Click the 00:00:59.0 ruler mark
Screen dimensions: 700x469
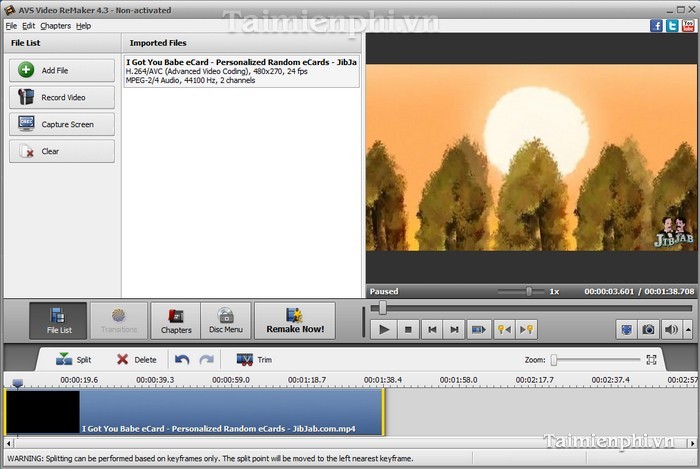231,380
